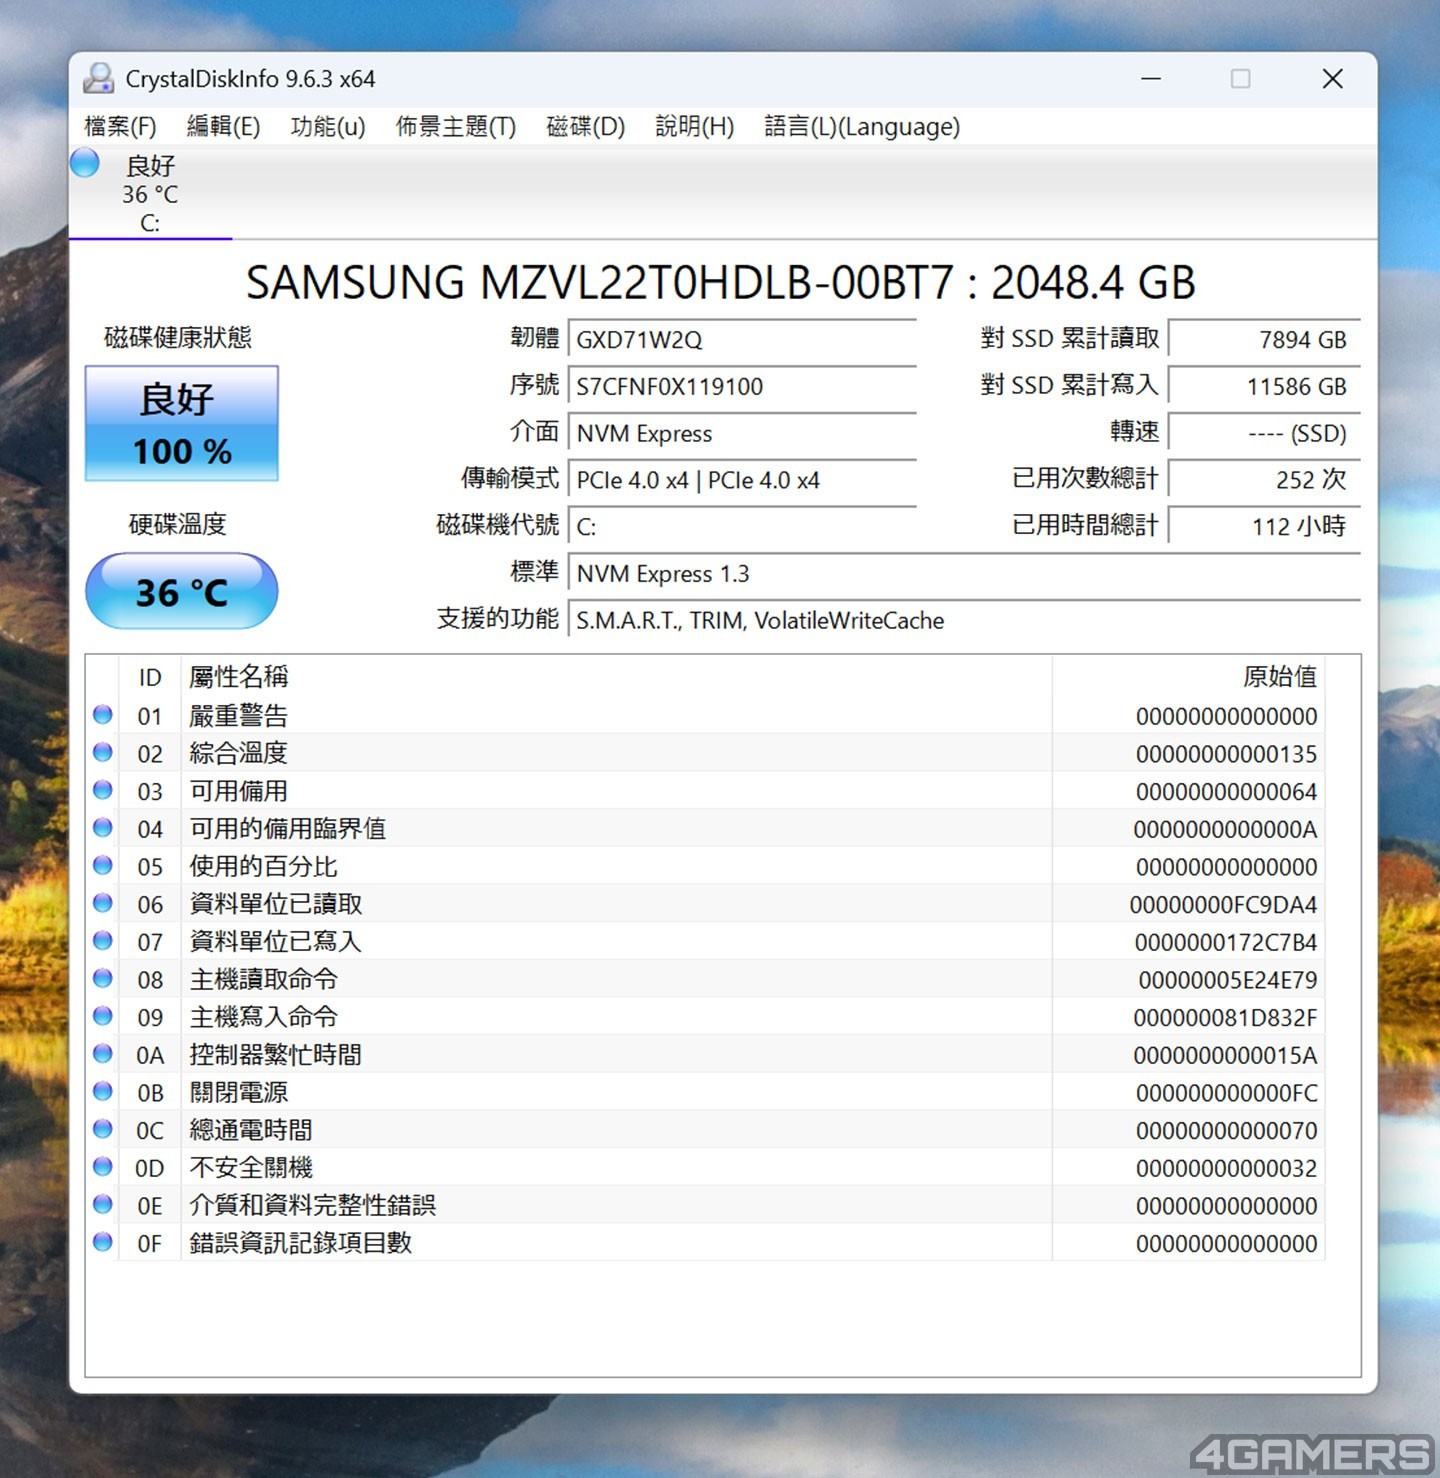The height and width of the screenshot is (1478, 1440).
Task: Click the standard field NVM Express 1.3
Action: pyautogui.click(x=964, y=574)
